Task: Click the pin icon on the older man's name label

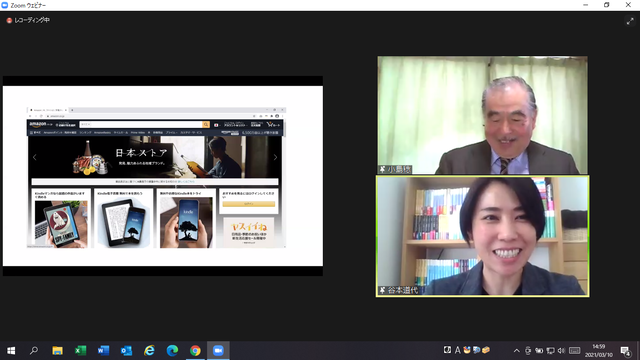Action: [x=382, y=169]
